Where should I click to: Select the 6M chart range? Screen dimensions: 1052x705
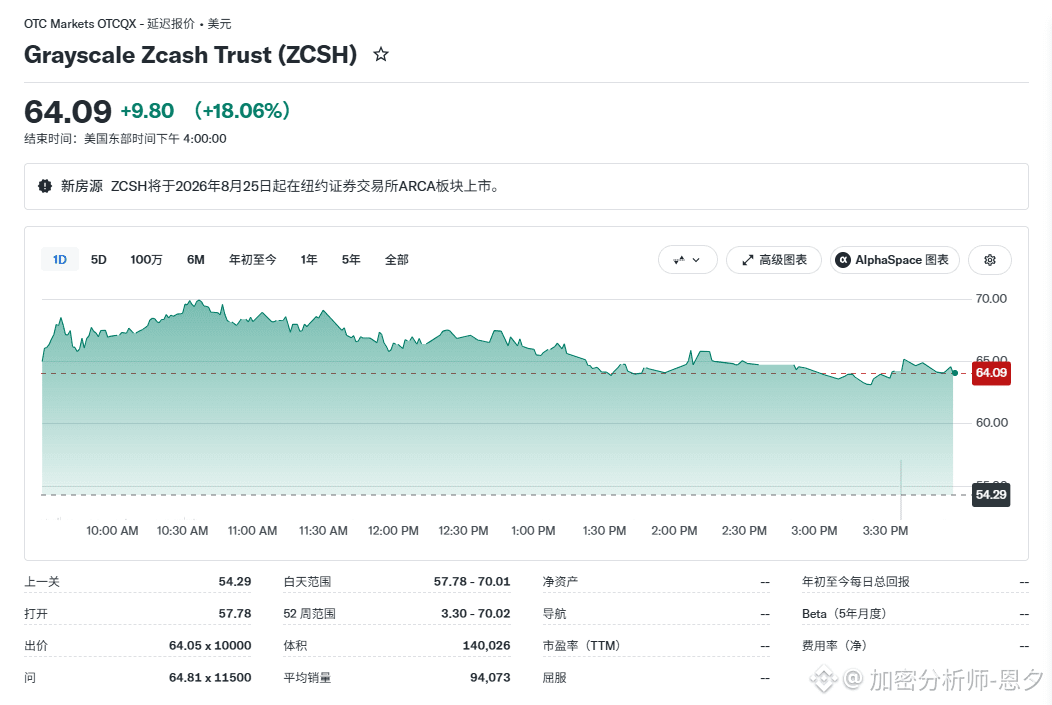(196, 260)
